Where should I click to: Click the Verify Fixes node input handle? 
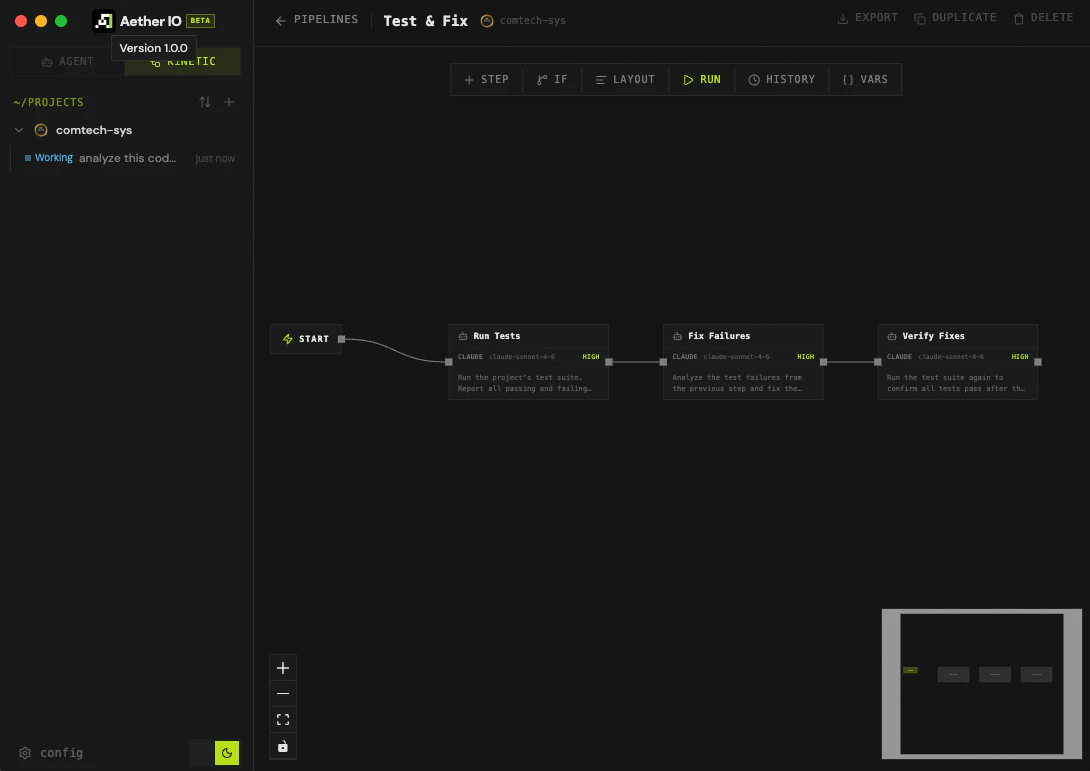click(x=878, y=362)
